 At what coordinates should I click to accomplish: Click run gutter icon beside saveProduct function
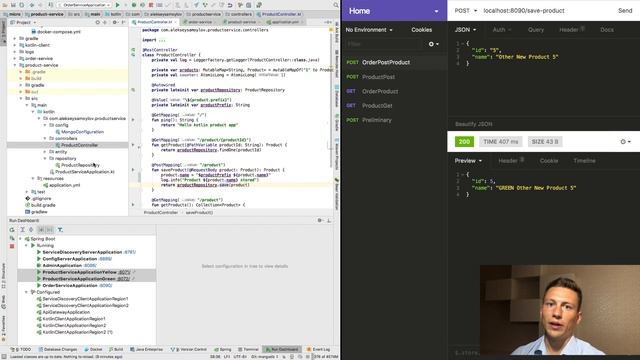(x=133, y=170)
